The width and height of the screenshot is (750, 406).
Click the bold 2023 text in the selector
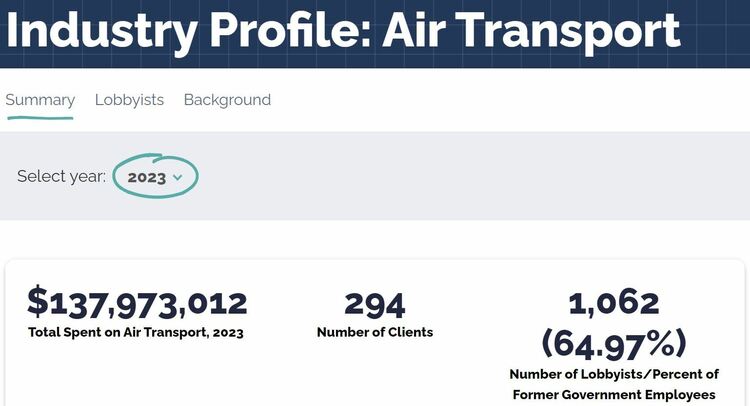click(146, 177)
